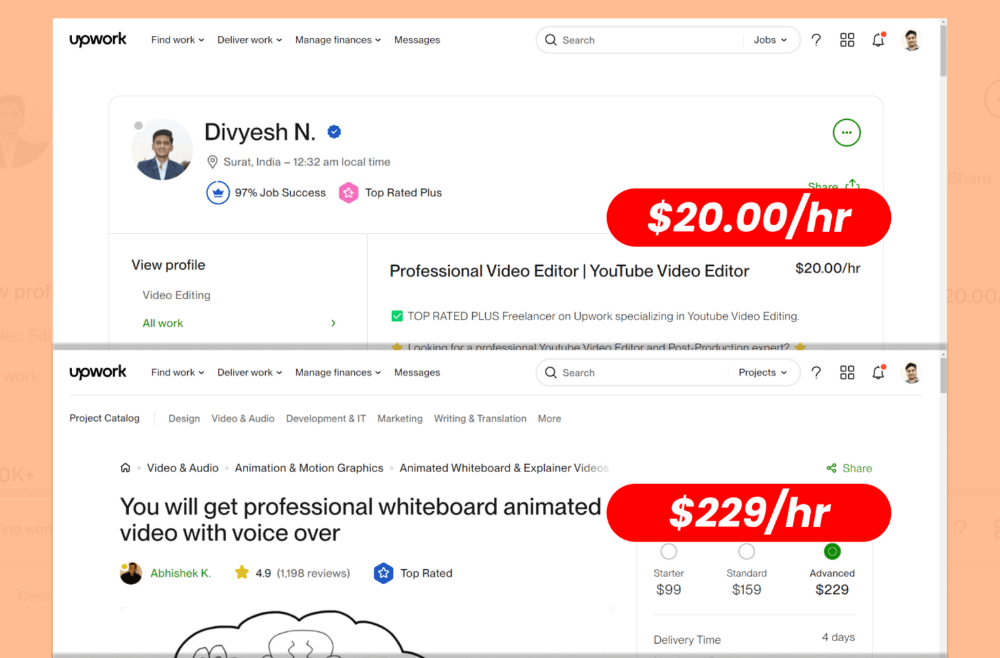
Task: Select the Design category tab
Action: [184, 418]
